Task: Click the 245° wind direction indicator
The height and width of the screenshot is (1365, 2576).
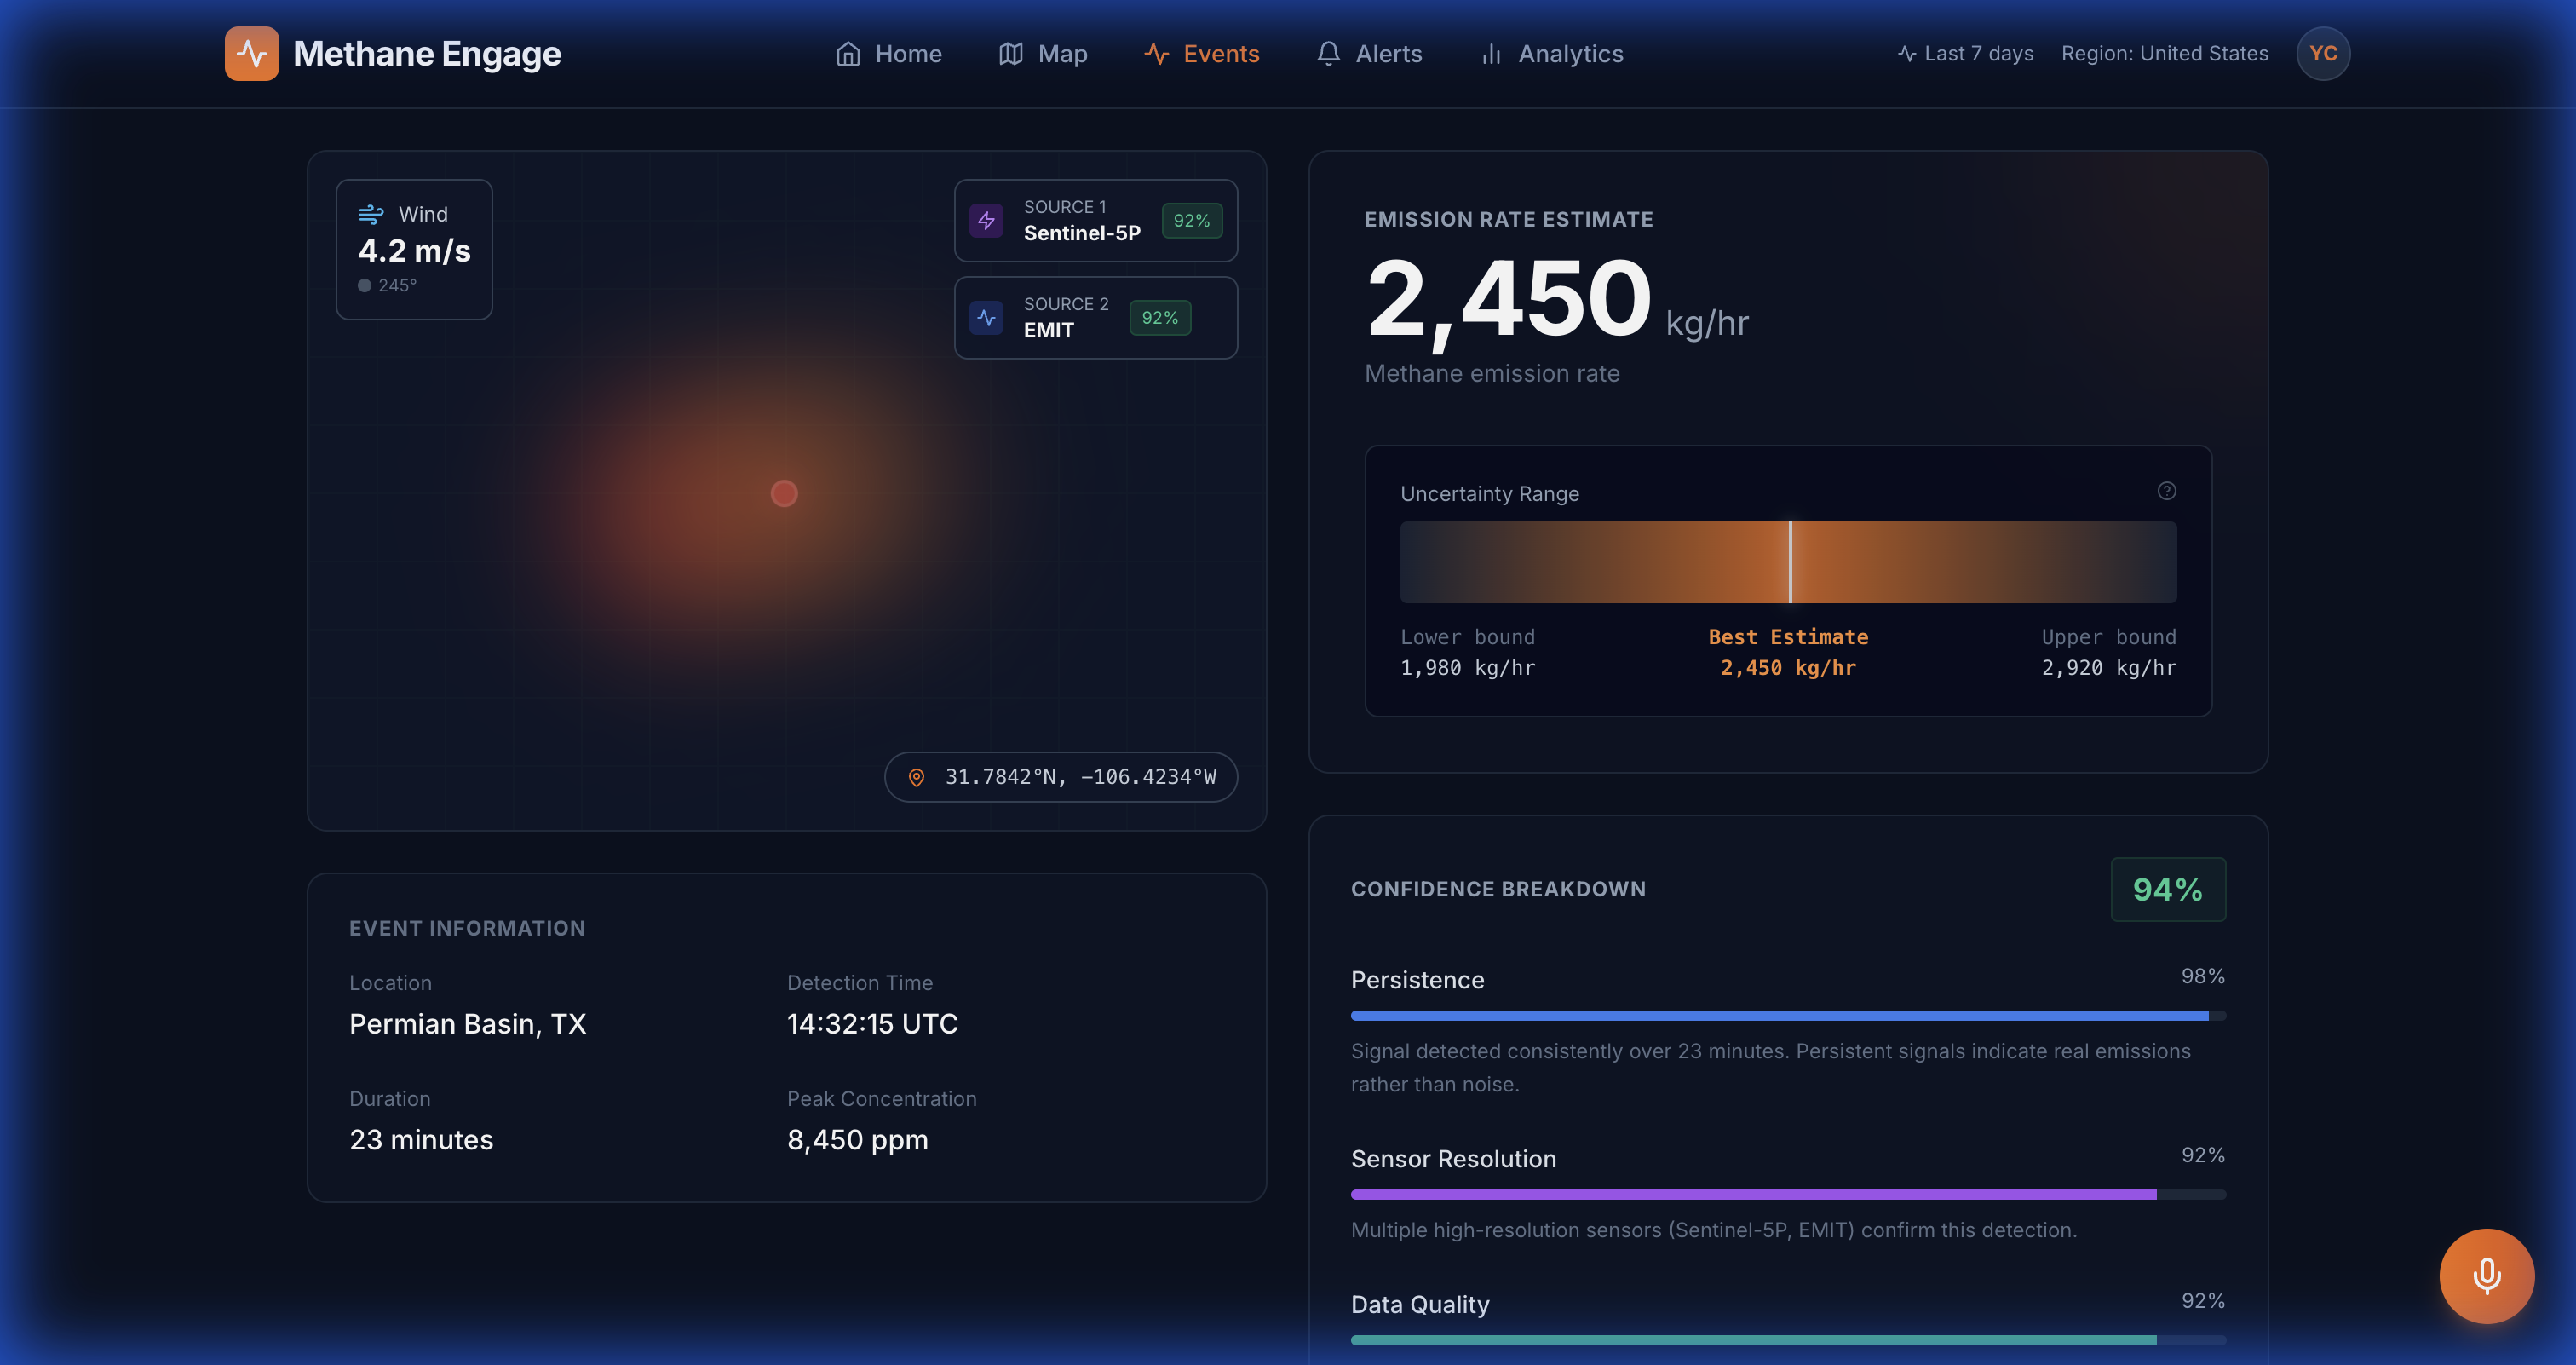Action: tap(387, 285)
